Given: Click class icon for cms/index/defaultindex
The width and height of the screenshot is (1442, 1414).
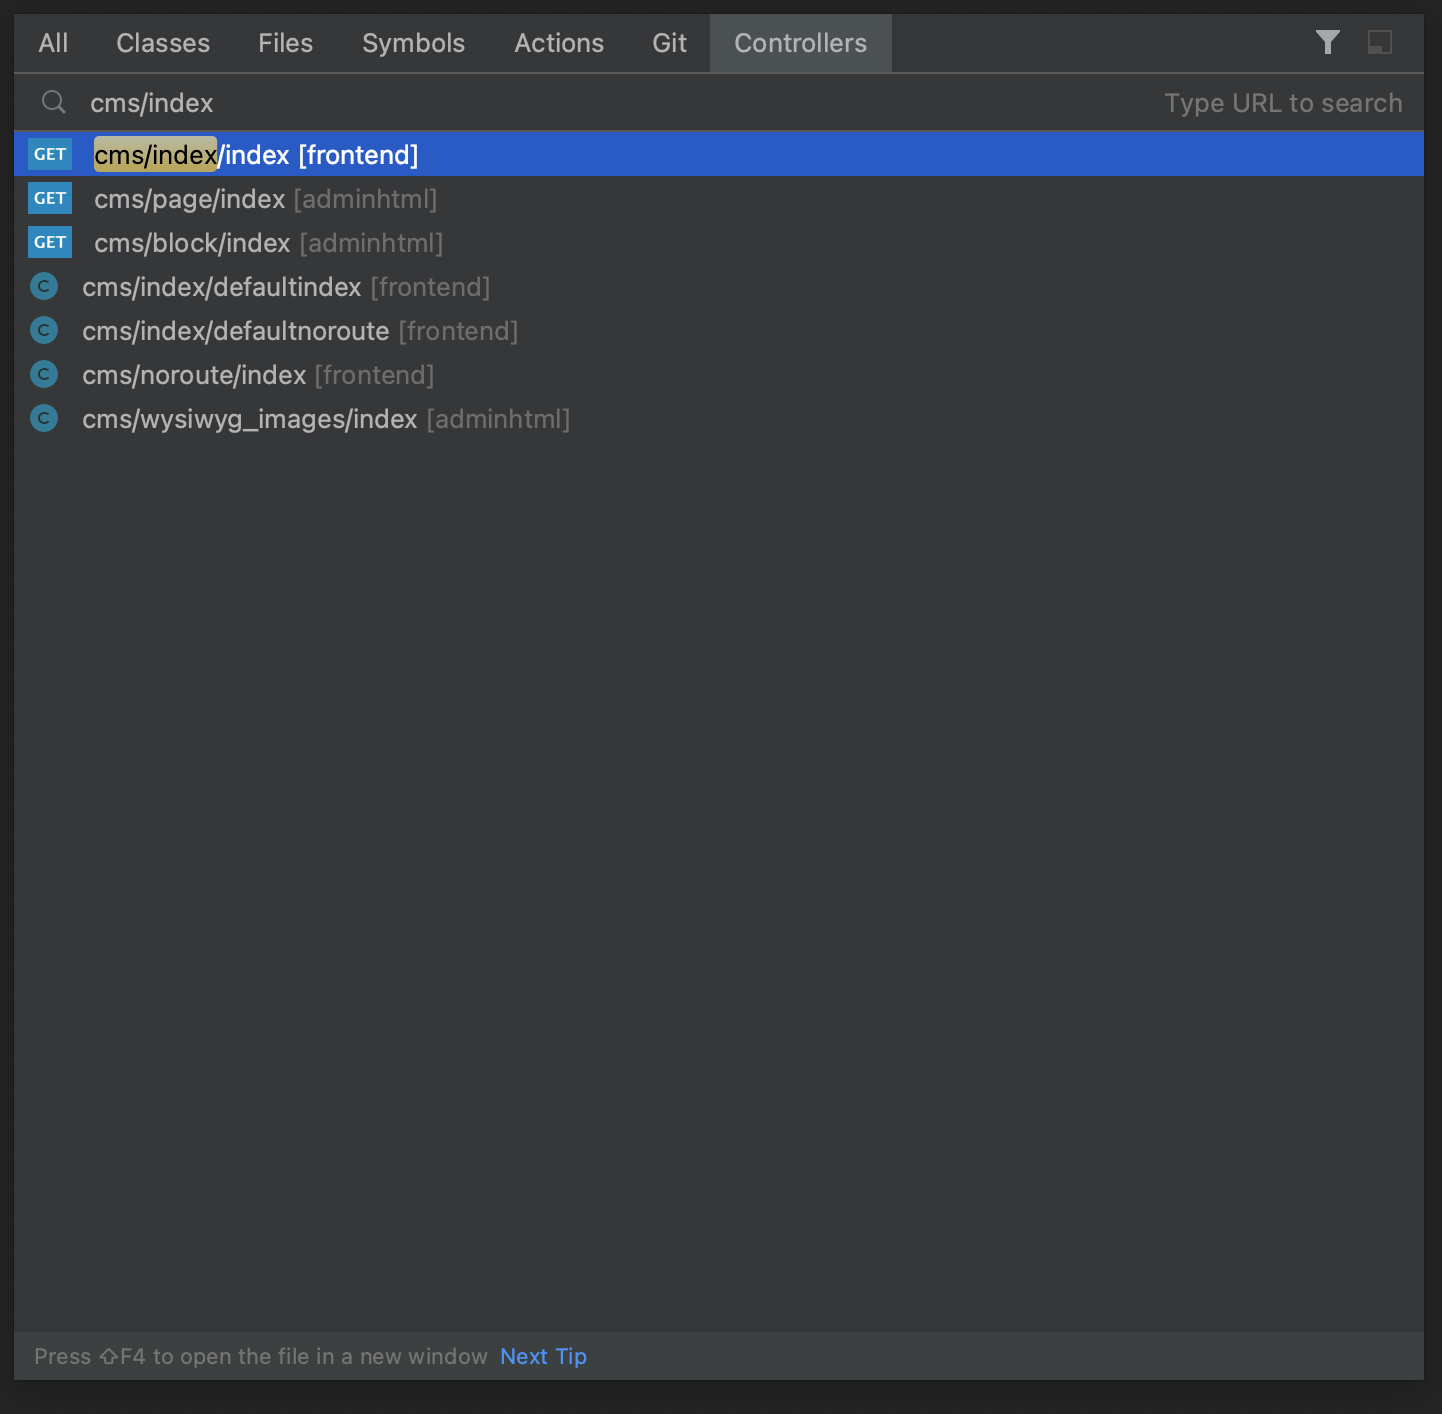Looking at the screenshot, I should coord(44,286).
